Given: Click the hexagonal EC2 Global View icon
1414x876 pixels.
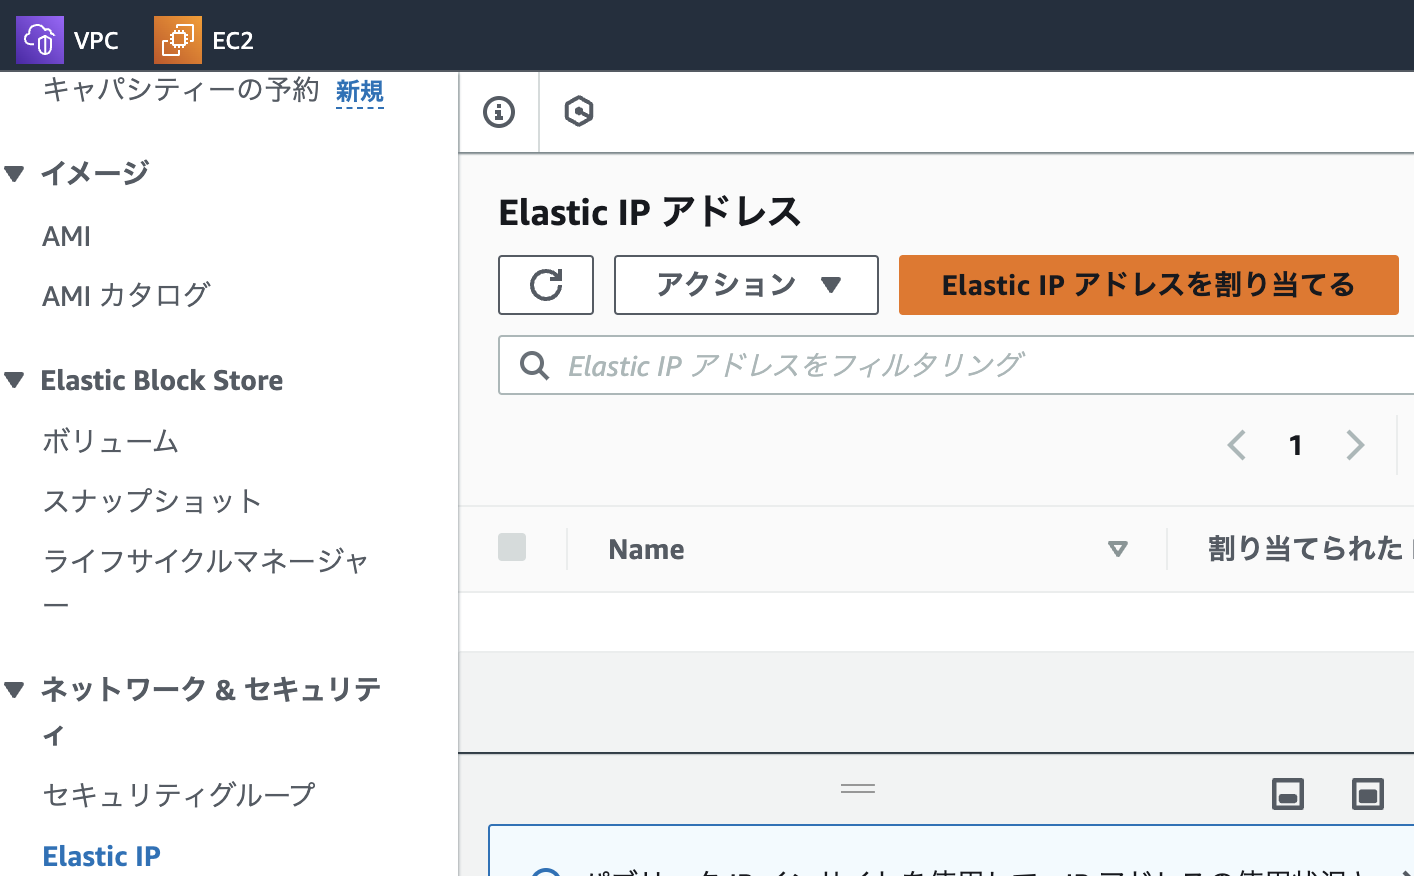Looking at the screenshot, I should [x=578, y=112].
